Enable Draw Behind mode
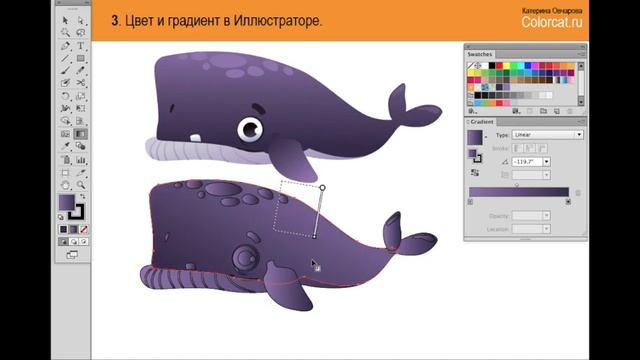This screenshot has width=640, height=360. [x=73, y=242]
